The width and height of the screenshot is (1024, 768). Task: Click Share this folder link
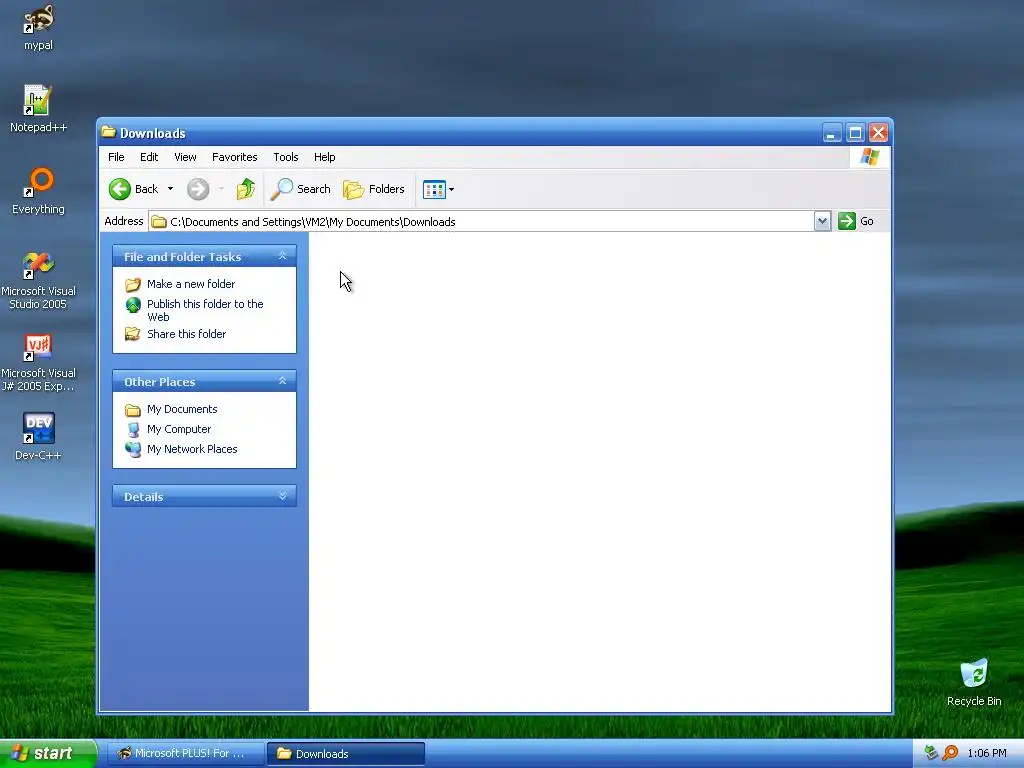[x=186, y=334]
